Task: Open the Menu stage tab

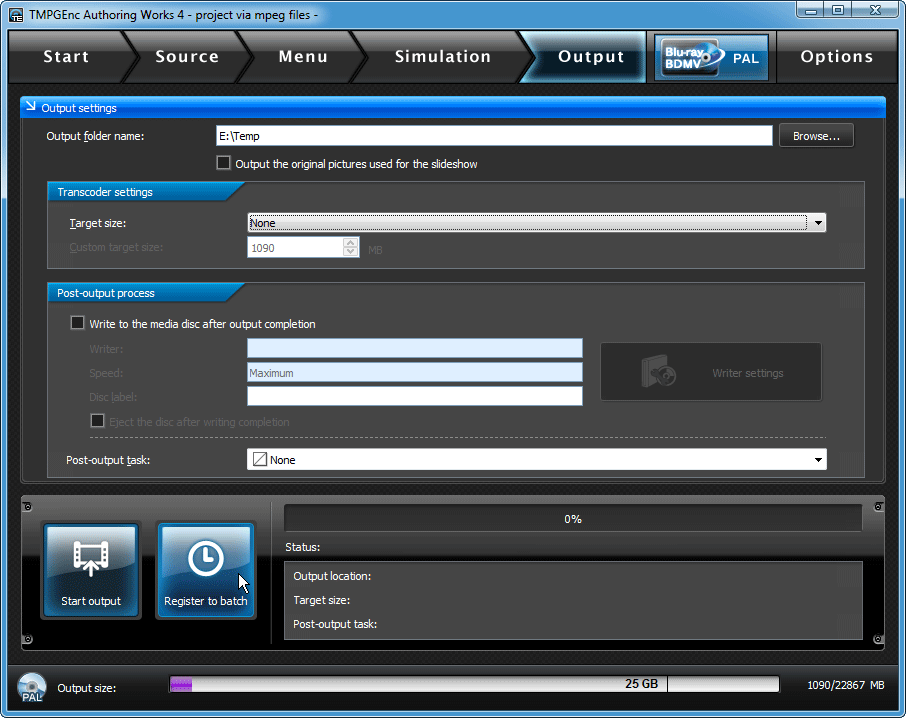Action: click(303, 57)
